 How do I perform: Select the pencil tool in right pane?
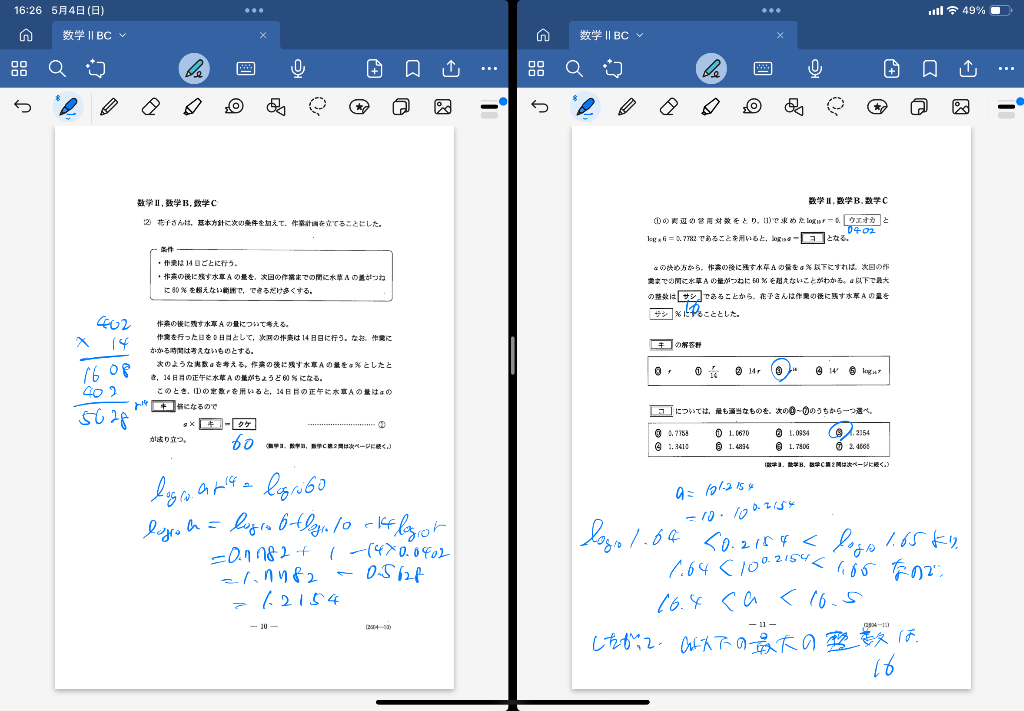point(627,106)
